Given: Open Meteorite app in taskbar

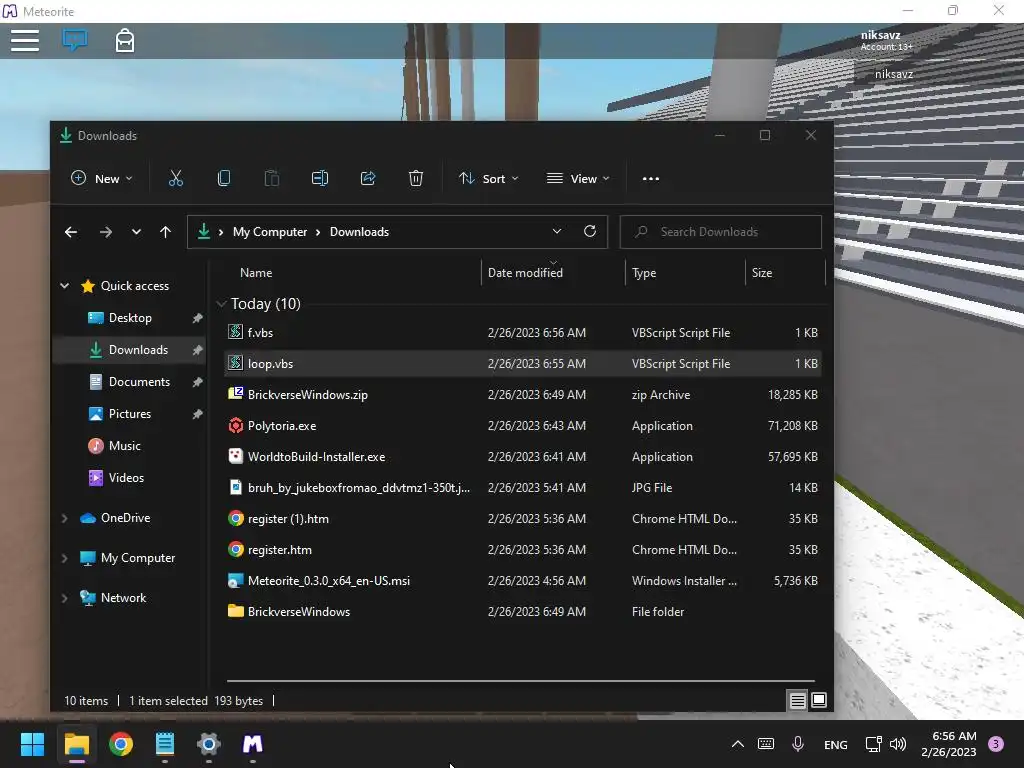Looking at the screenshot, I should (253, 744).
